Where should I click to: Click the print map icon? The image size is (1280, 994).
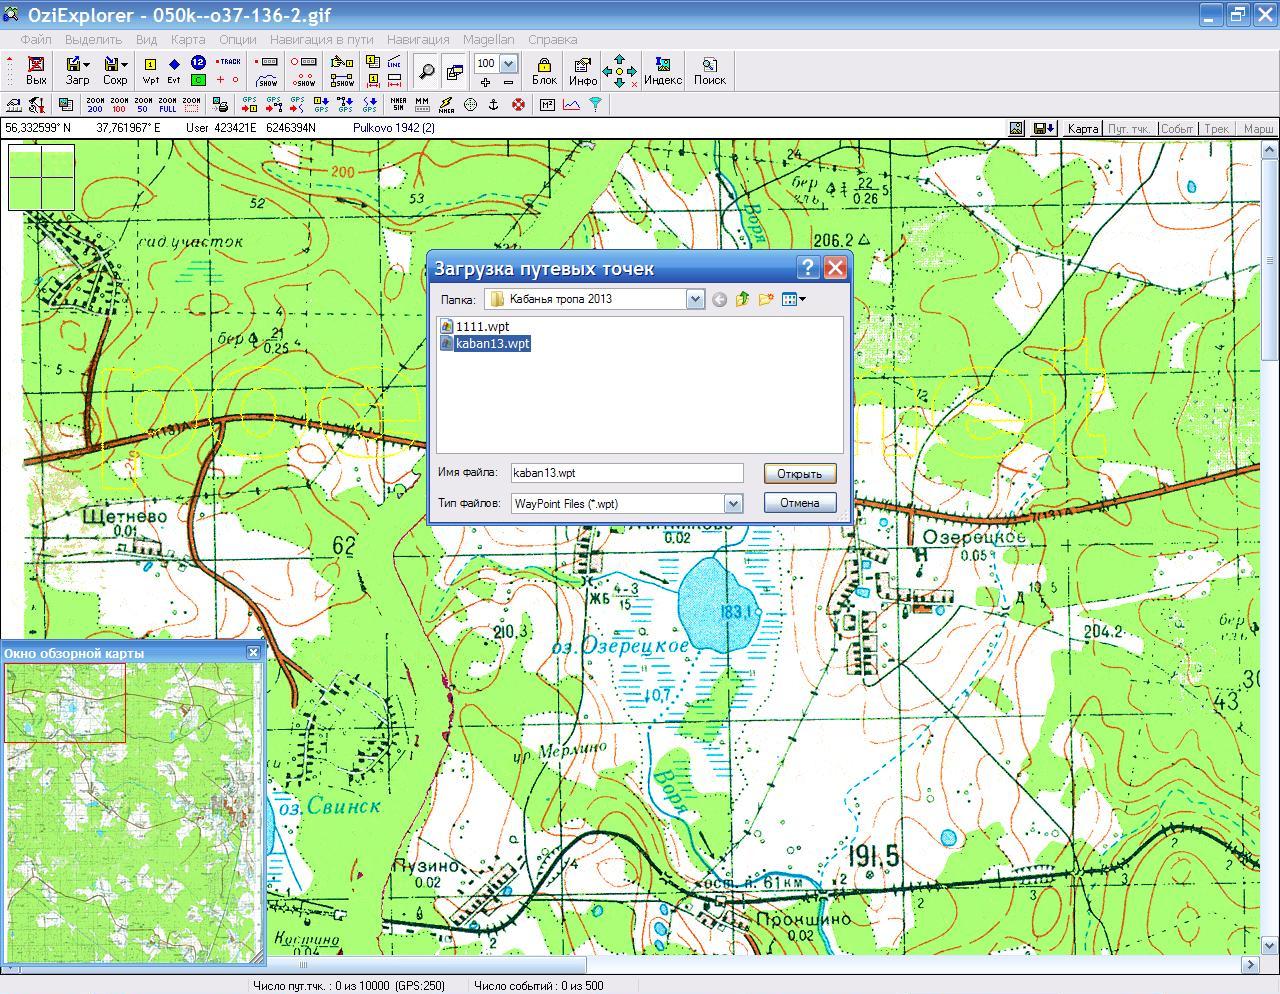pos(222,104)
